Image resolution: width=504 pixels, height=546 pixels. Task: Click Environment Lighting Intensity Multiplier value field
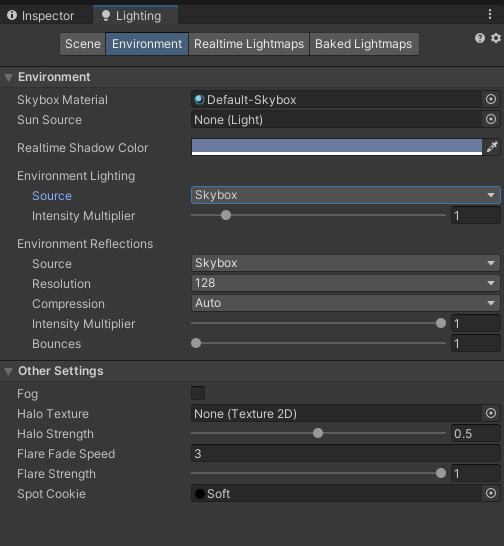(x=476, y=216)
